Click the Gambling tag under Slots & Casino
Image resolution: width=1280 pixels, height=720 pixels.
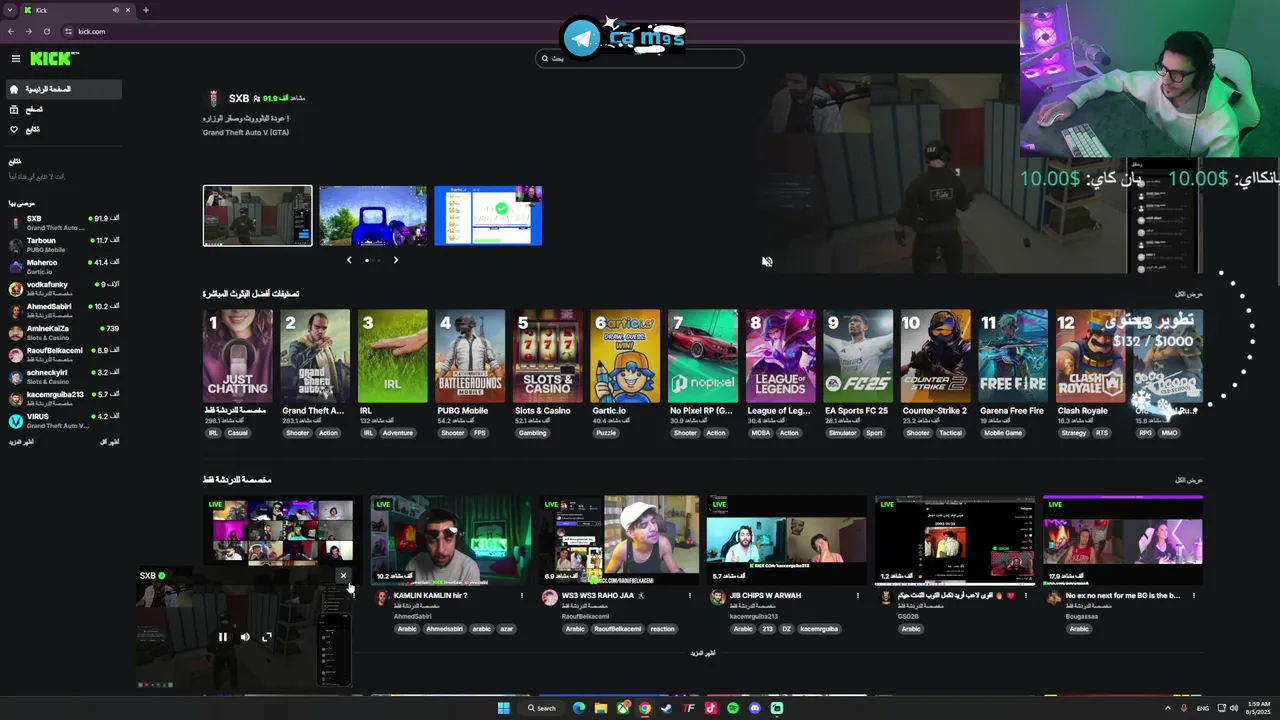tap(533, 433)
